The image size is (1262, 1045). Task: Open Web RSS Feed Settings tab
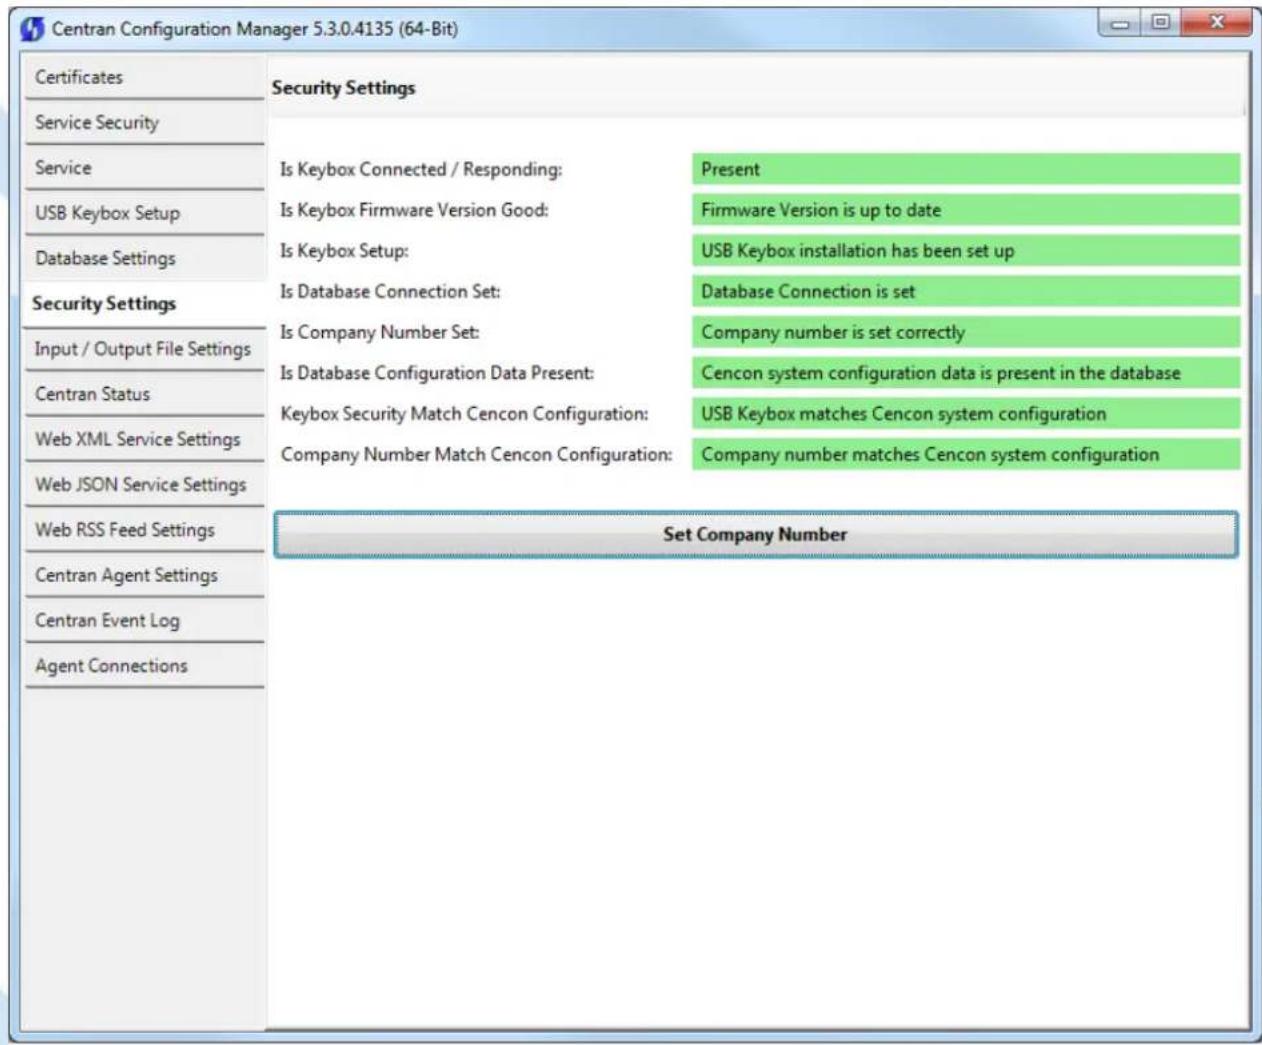coord(144,530)
